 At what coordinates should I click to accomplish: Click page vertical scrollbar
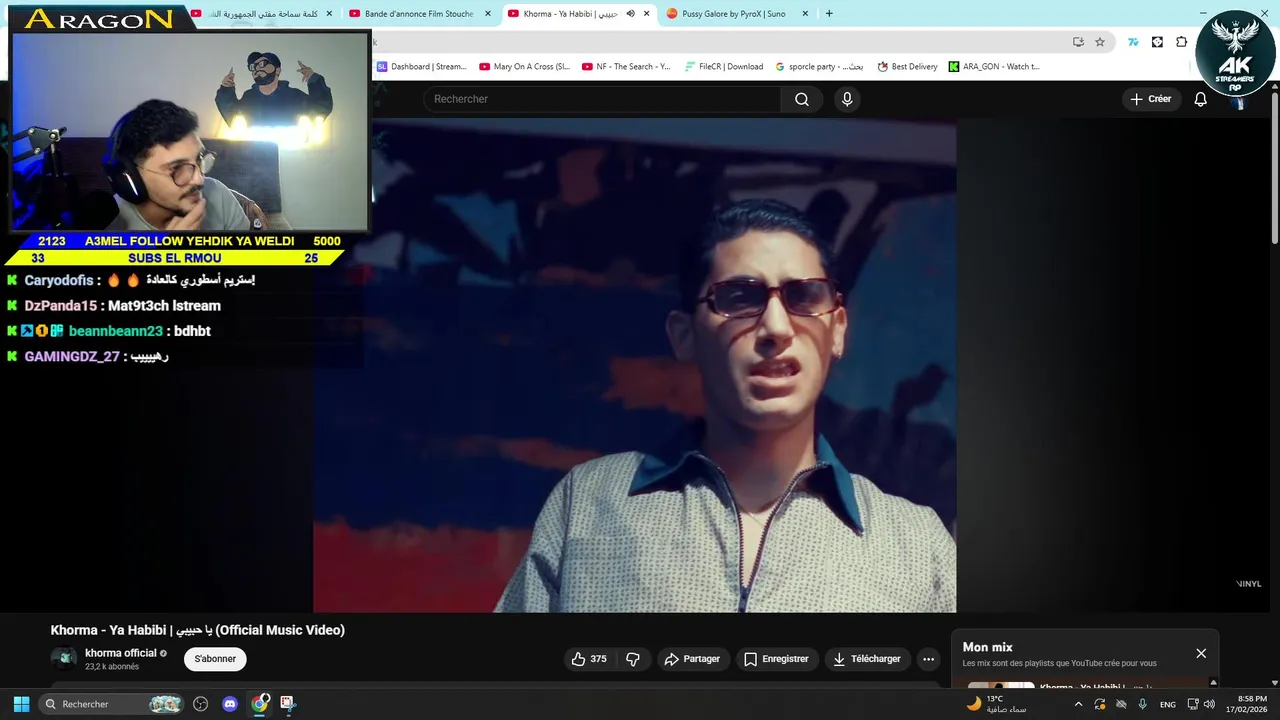point(1274,170)
